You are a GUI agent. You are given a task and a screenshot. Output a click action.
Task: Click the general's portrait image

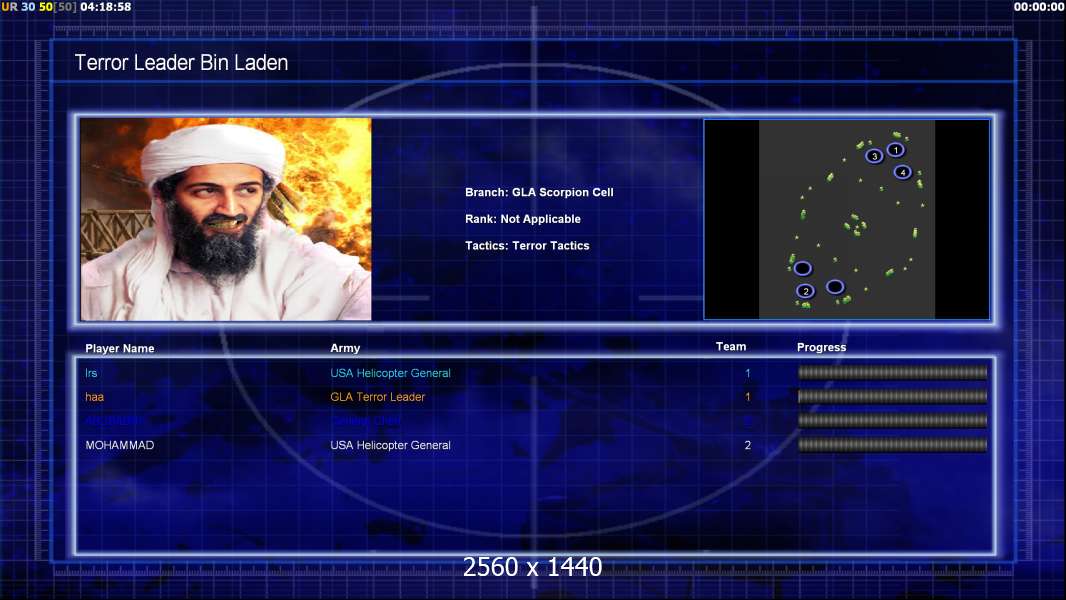pos(226,219)
